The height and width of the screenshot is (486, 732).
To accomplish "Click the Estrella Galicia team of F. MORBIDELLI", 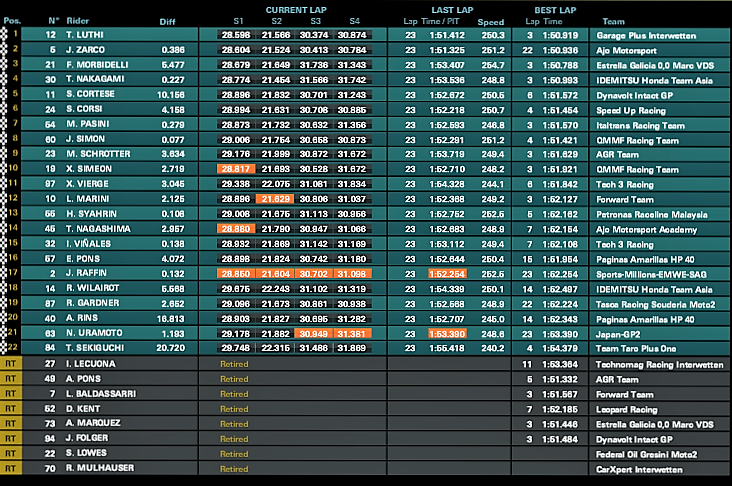I will [655, 65].
